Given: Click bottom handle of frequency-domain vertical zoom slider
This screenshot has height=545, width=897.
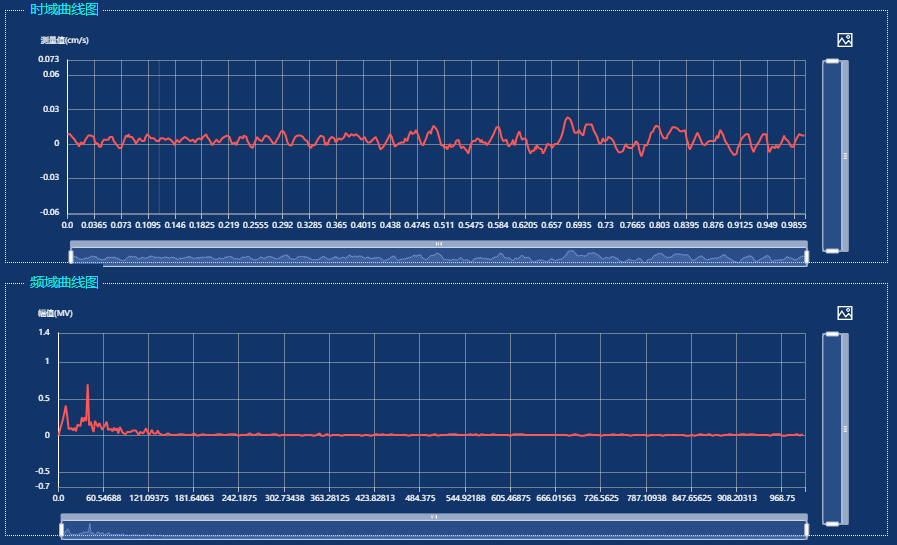Looking at the screenshot, I should pos(831,523).
